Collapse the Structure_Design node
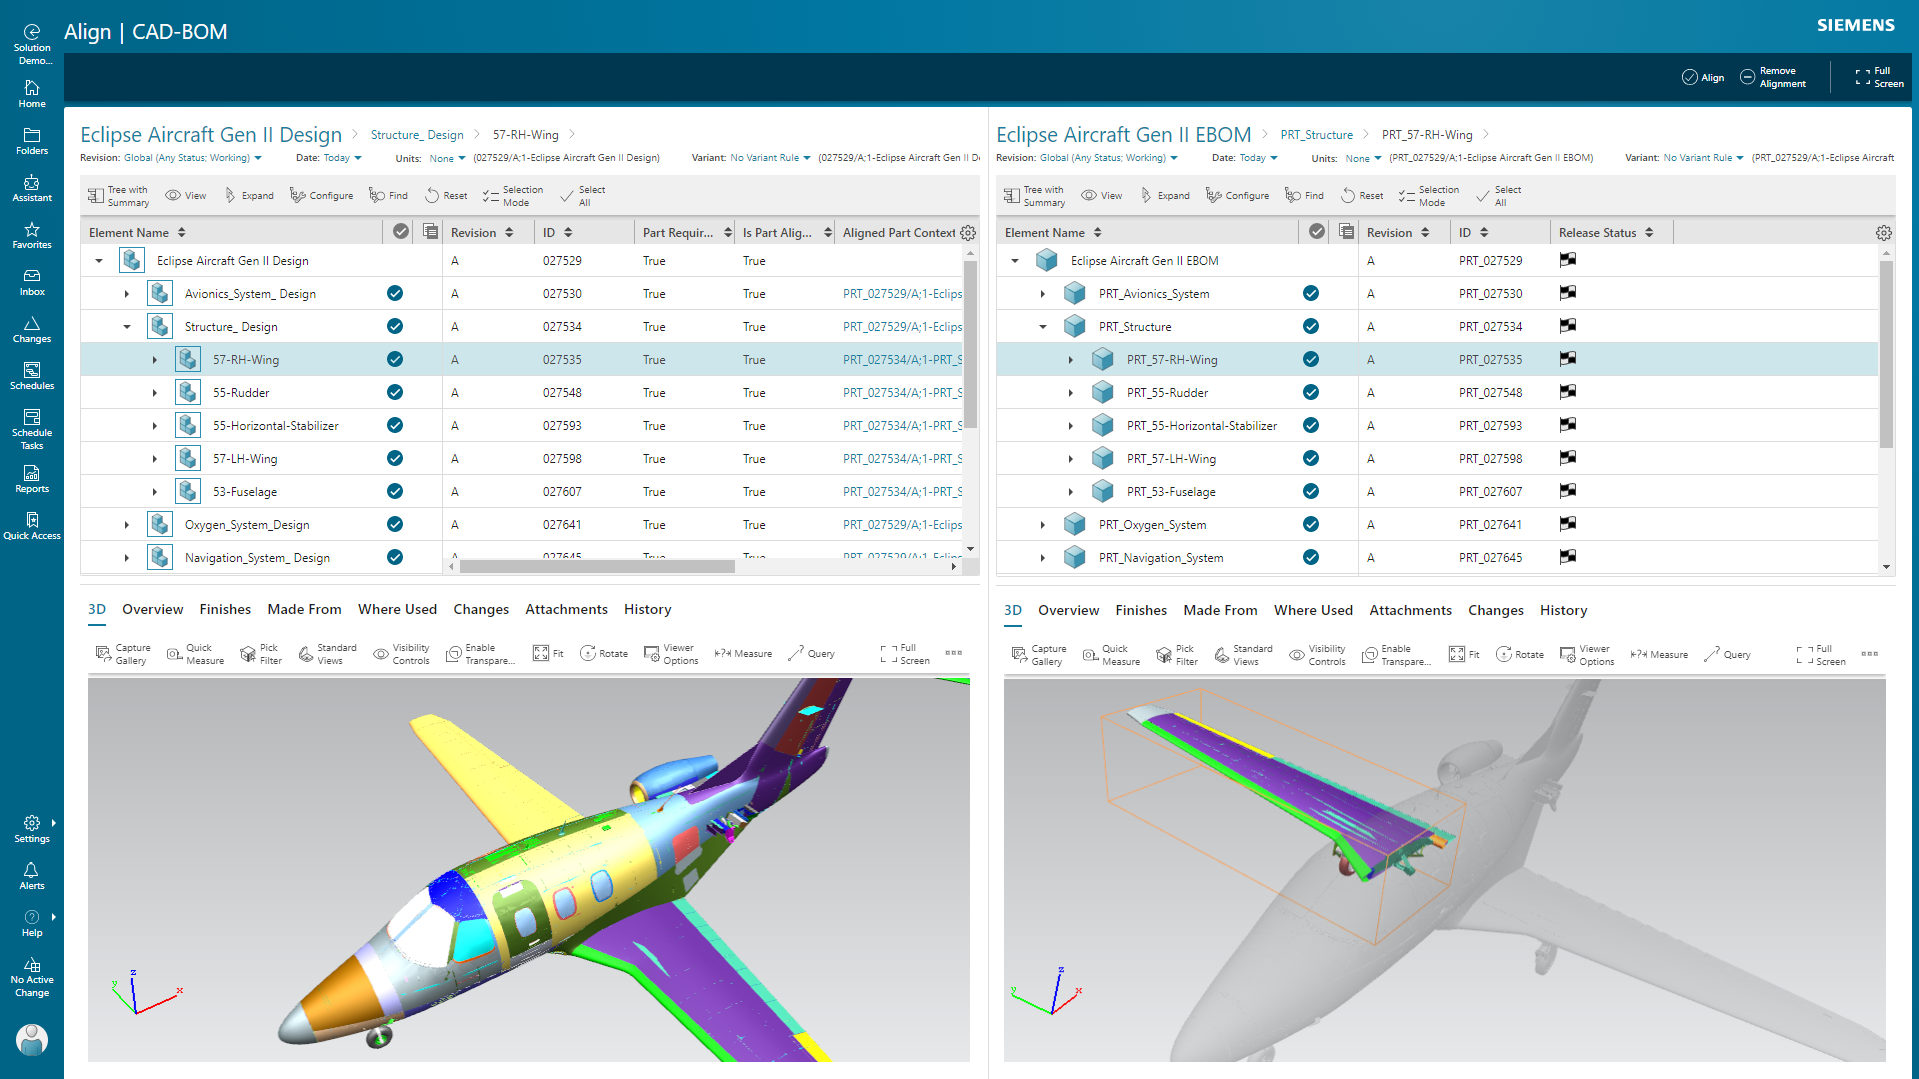The width and height of the screenshot is (1919, 1079). pyautogui.click(x=126, y=326)
